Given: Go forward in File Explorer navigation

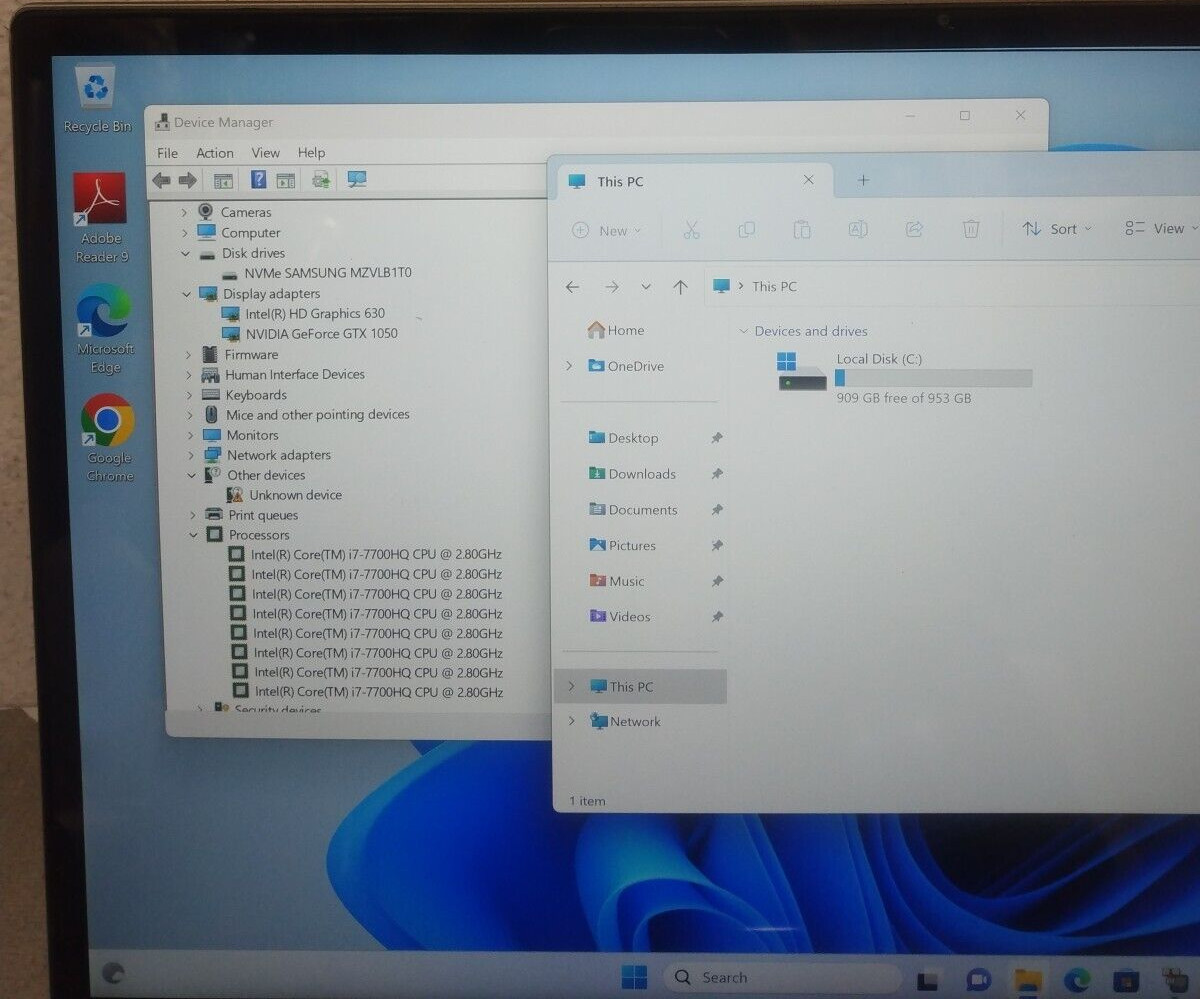Looking at the screenshot, I should point(611,287).
